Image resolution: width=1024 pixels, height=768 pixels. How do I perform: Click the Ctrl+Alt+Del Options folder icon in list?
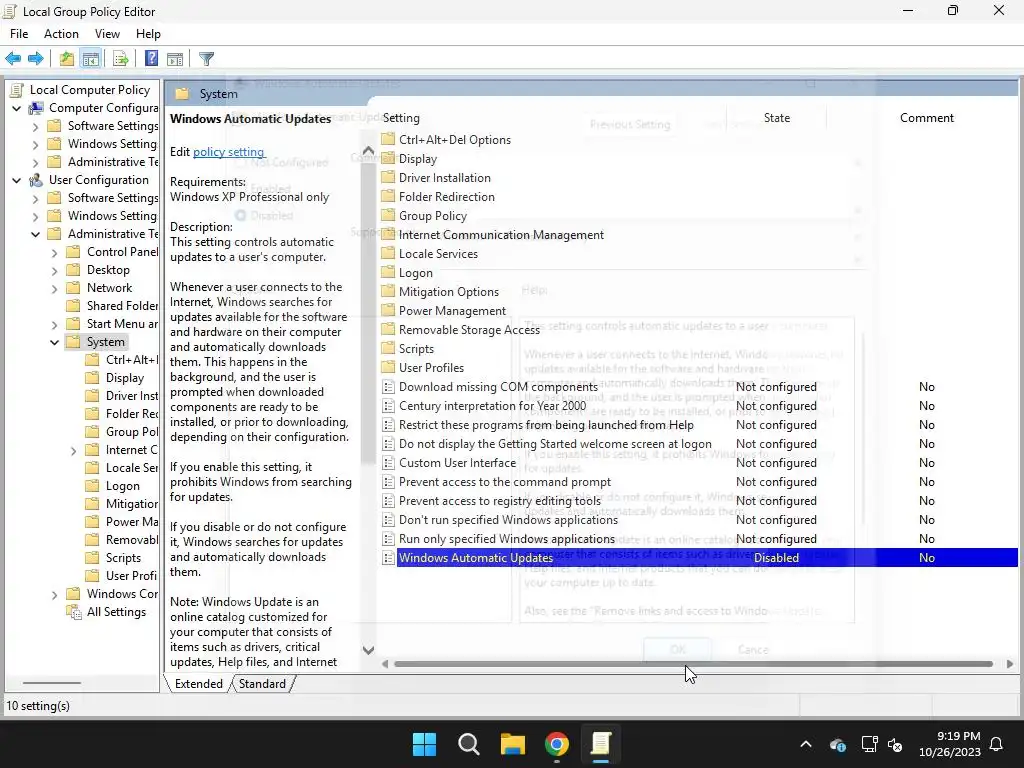[389, 139]
